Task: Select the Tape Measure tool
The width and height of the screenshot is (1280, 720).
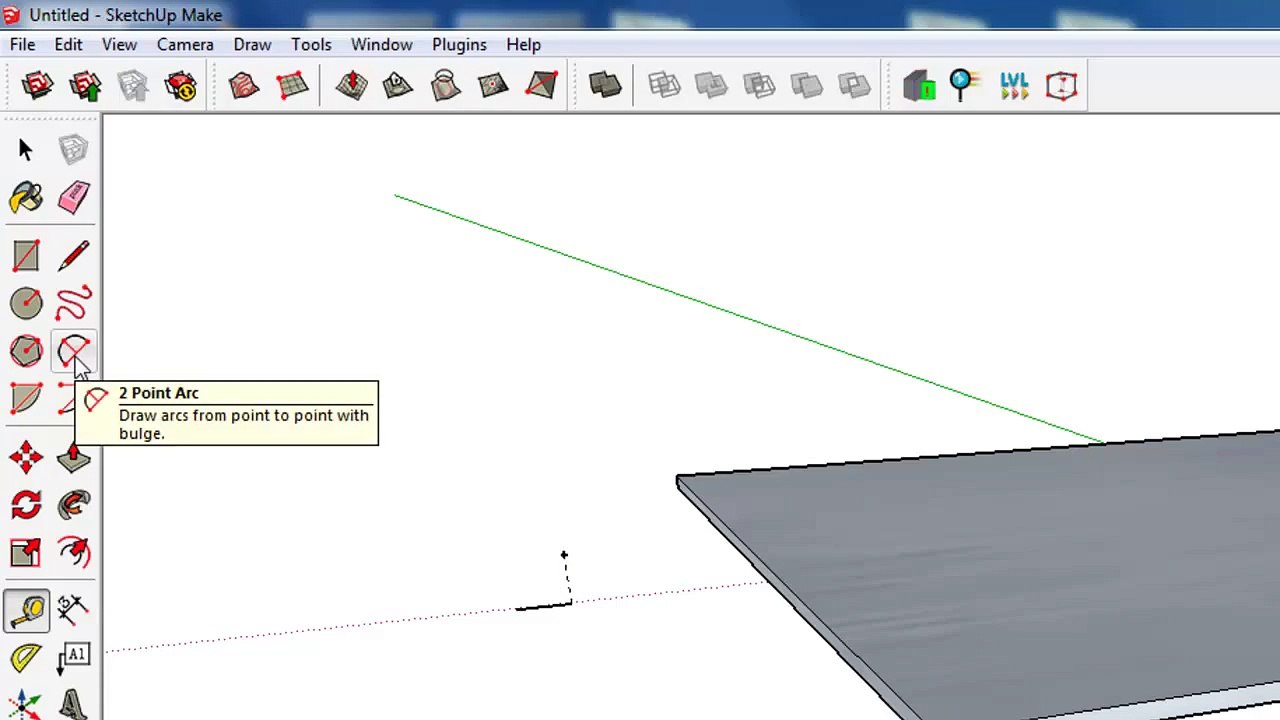Action: tap(26, 611)
